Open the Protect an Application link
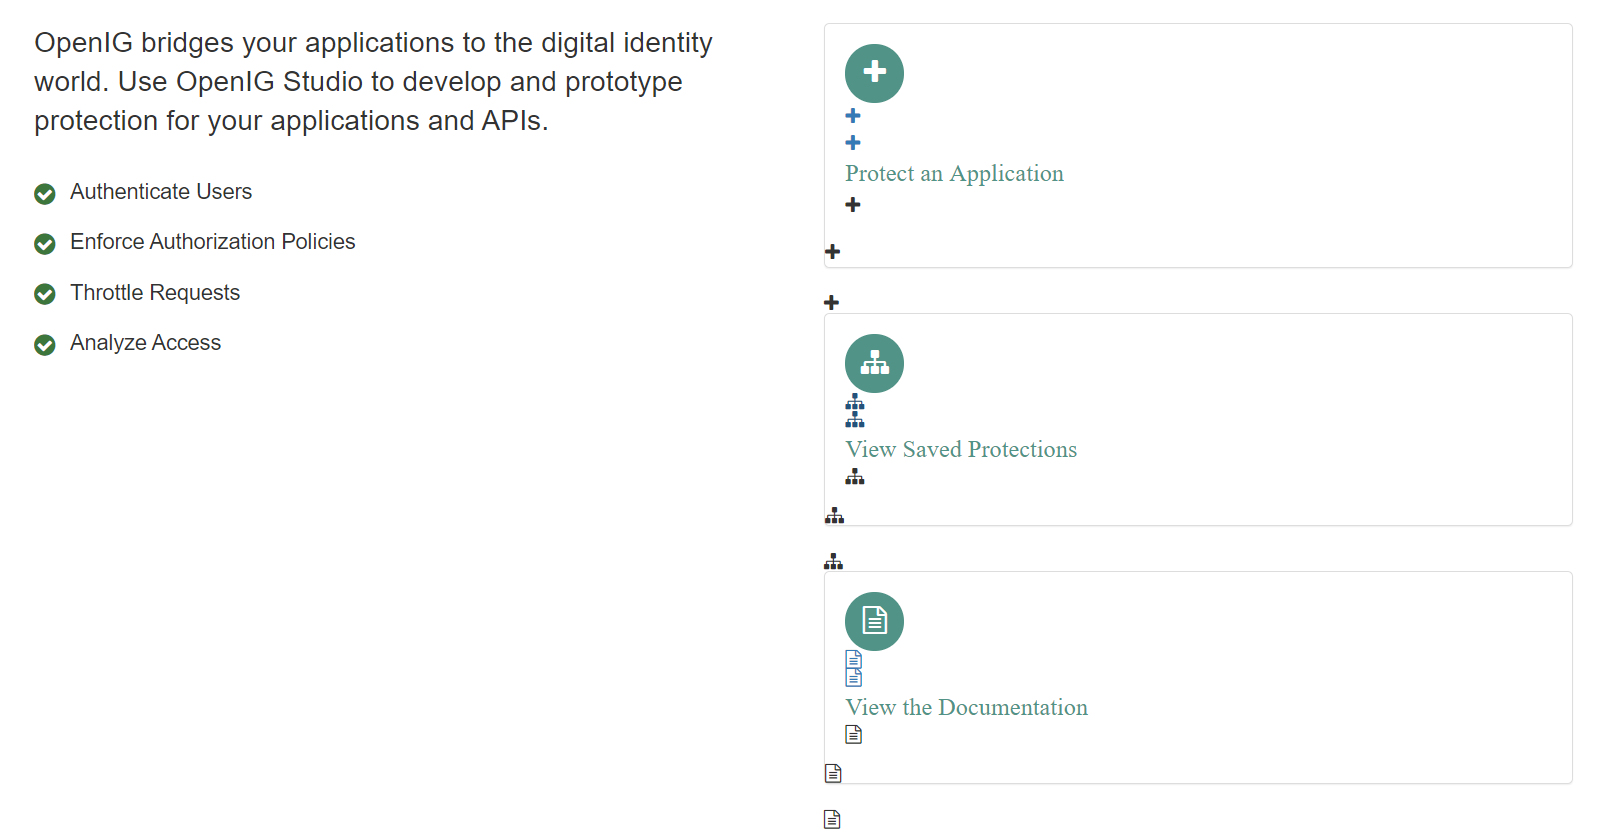 tap(954, 174)
